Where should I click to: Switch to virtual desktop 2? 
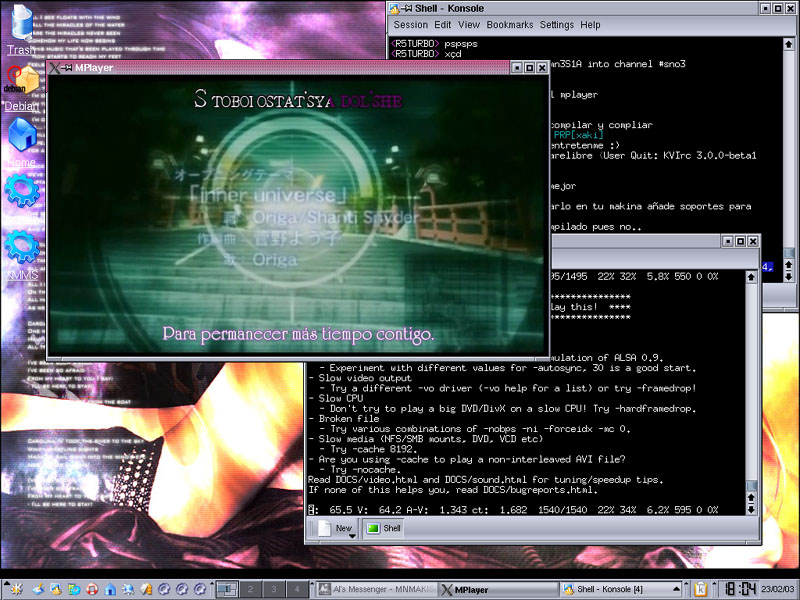click(250, 589)
